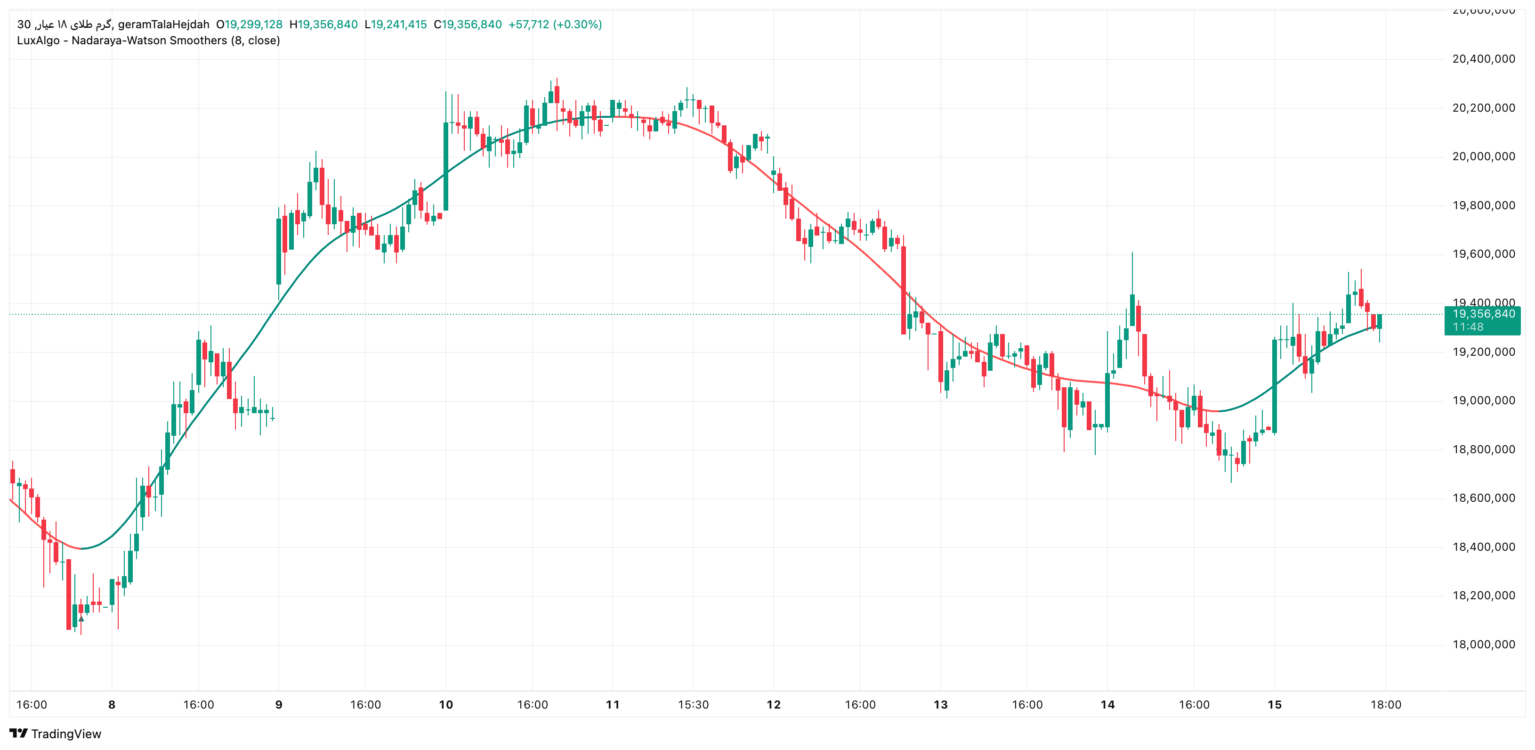Click the low value 19,241,415
The image size is (1535, 750).
[x=399, y=24]
